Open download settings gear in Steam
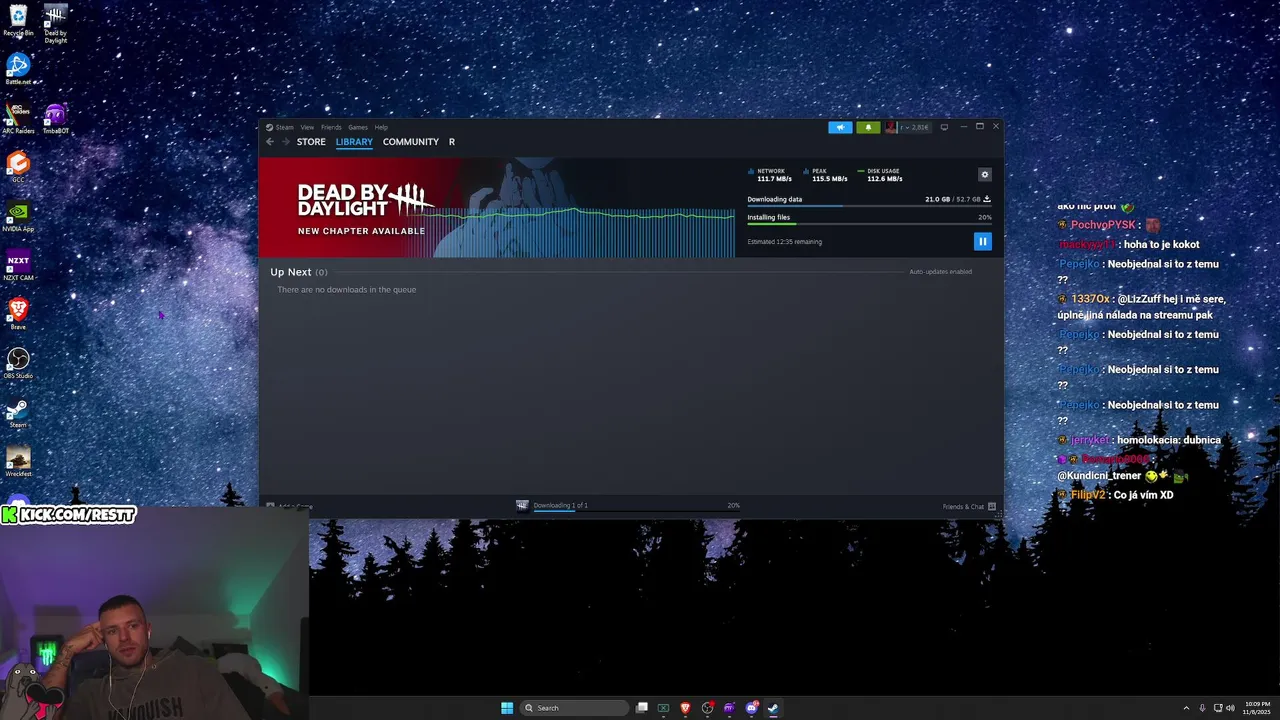The height and width of the screenshot is (720, 1280). (984, 174)
